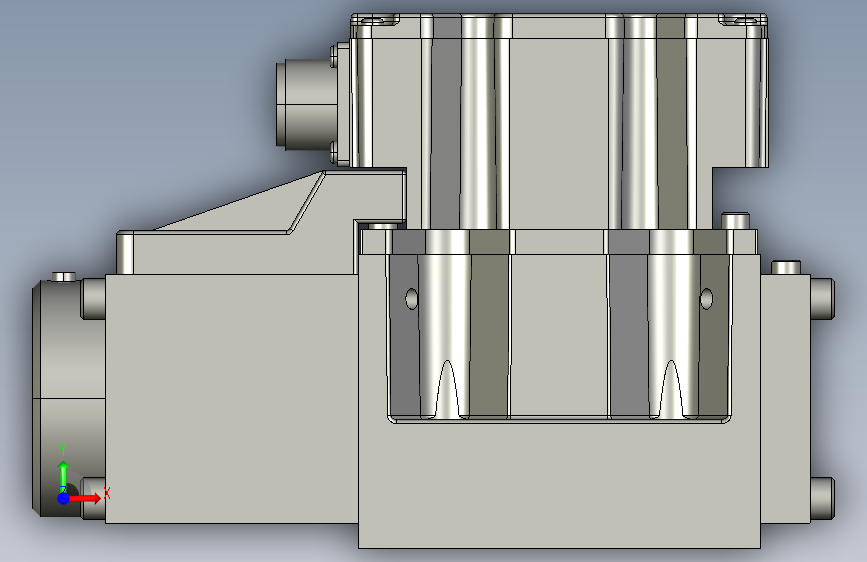The image size is (867, 562).
Task: Select the sloped wedge face above the left block
Action: 238,202
